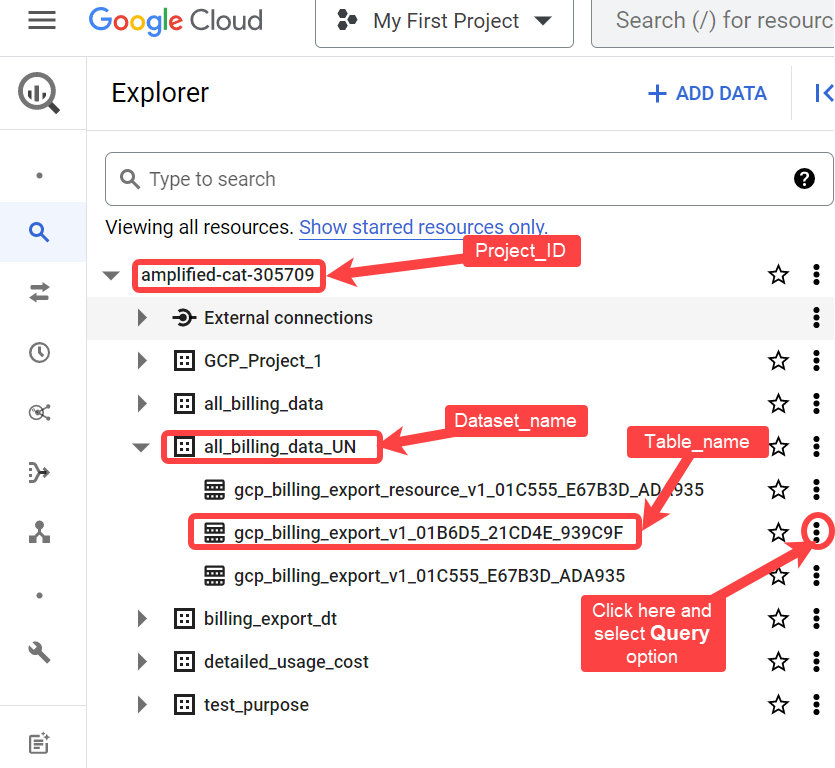Click the BigQuery logo icon in sidebar
835x768 pixels.
click(39, 94)
